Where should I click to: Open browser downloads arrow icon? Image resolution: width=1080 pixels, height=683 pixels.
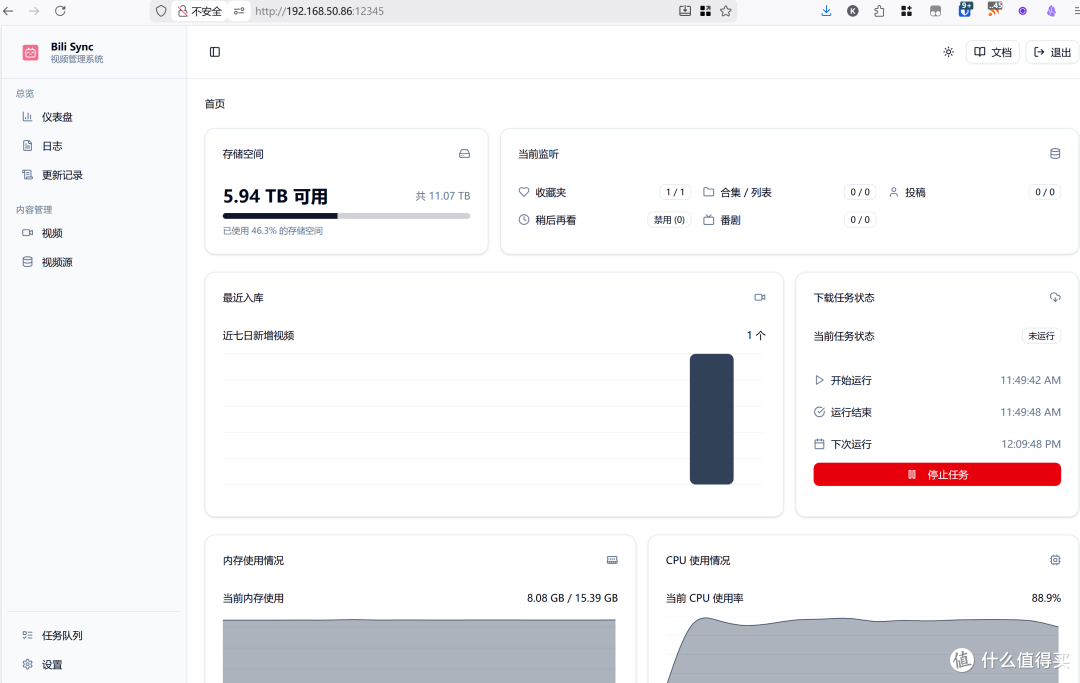(826, 11)
